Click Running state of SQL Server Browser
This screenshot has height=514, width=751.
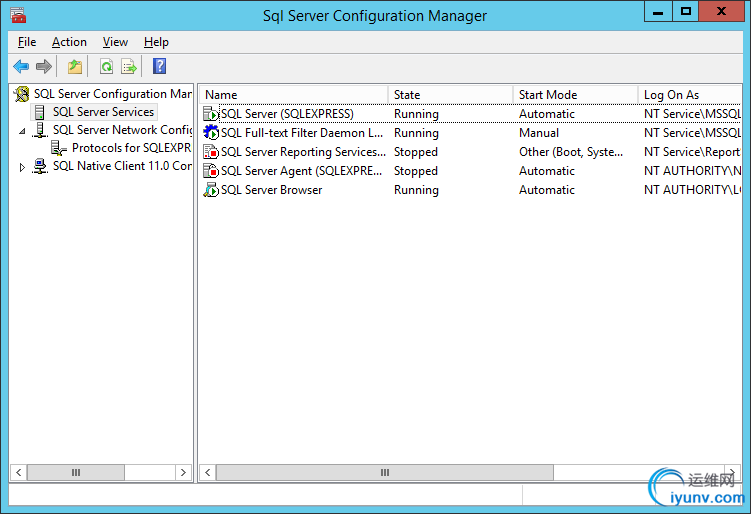pyautogui.click(x=416, y=190)
